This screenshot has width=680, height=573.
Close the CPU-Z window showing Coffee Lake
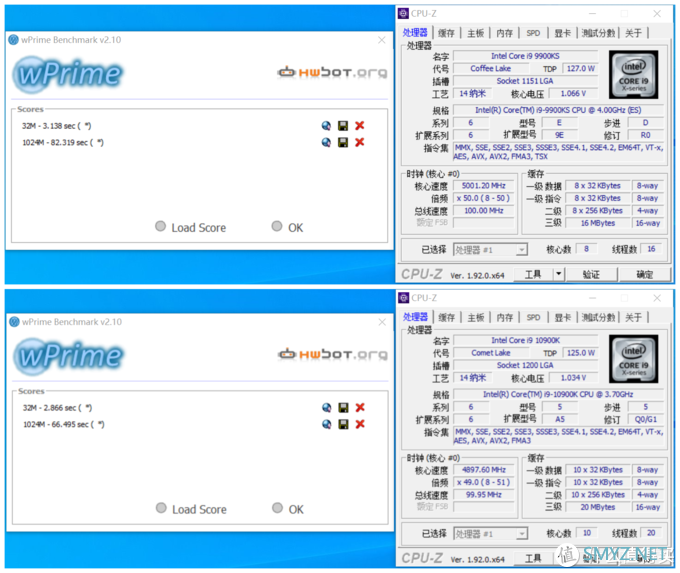(657, 14)
